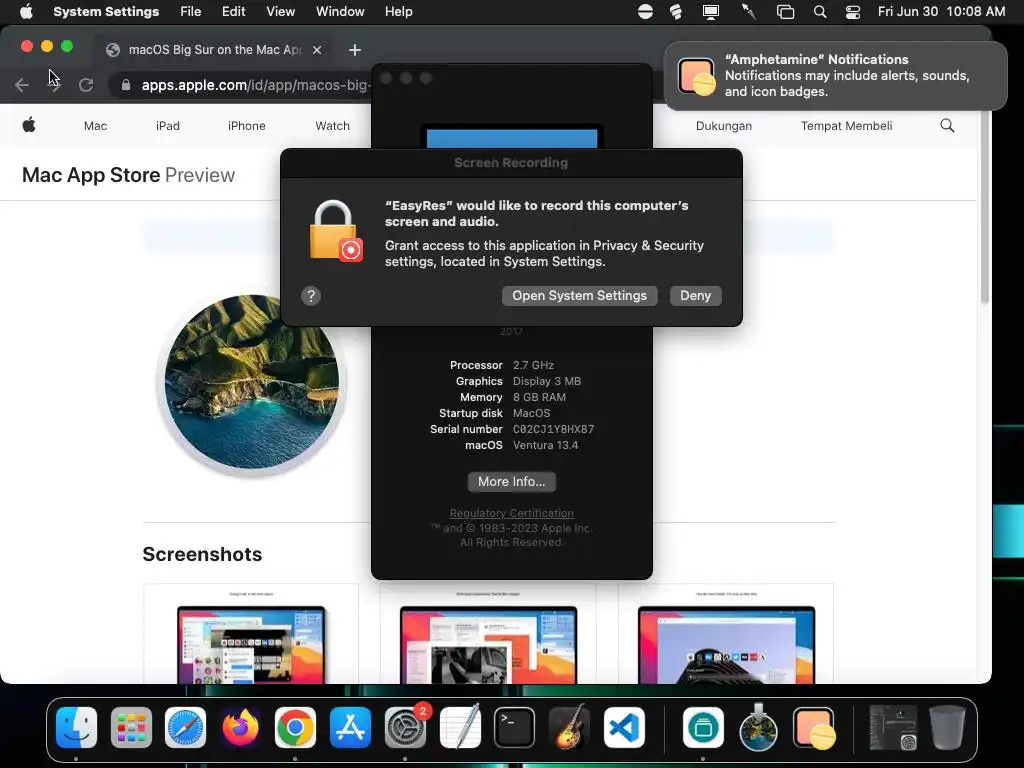Viewport: 1024px width, 768px height.
Task: Open TextEdit from the Dock
Action: (460, 727)
